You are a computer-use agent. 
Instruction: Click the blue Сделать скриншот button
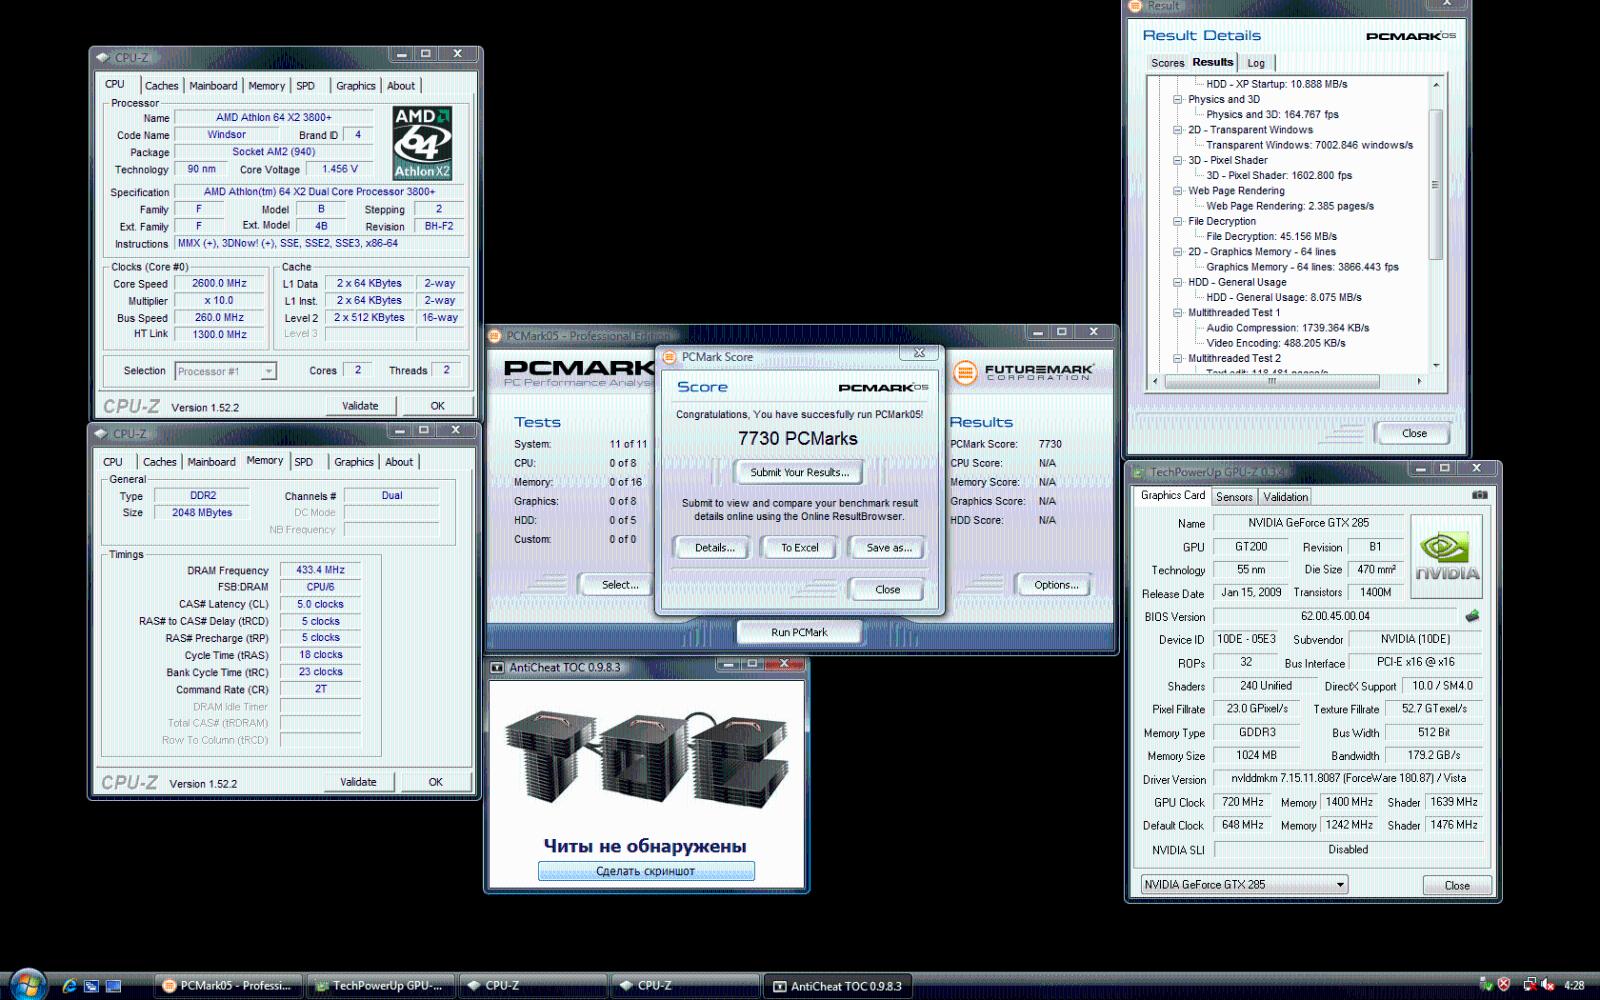(x=646, y=871)
